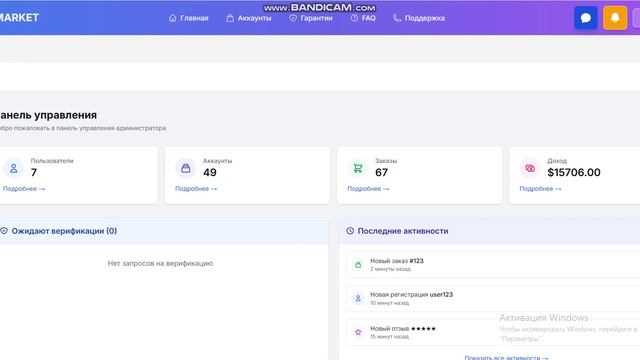The width and height of the screenshot is (640, 360).
Task: Click the shield icon next to Гарантии
Action: click(x=293, y=18)
